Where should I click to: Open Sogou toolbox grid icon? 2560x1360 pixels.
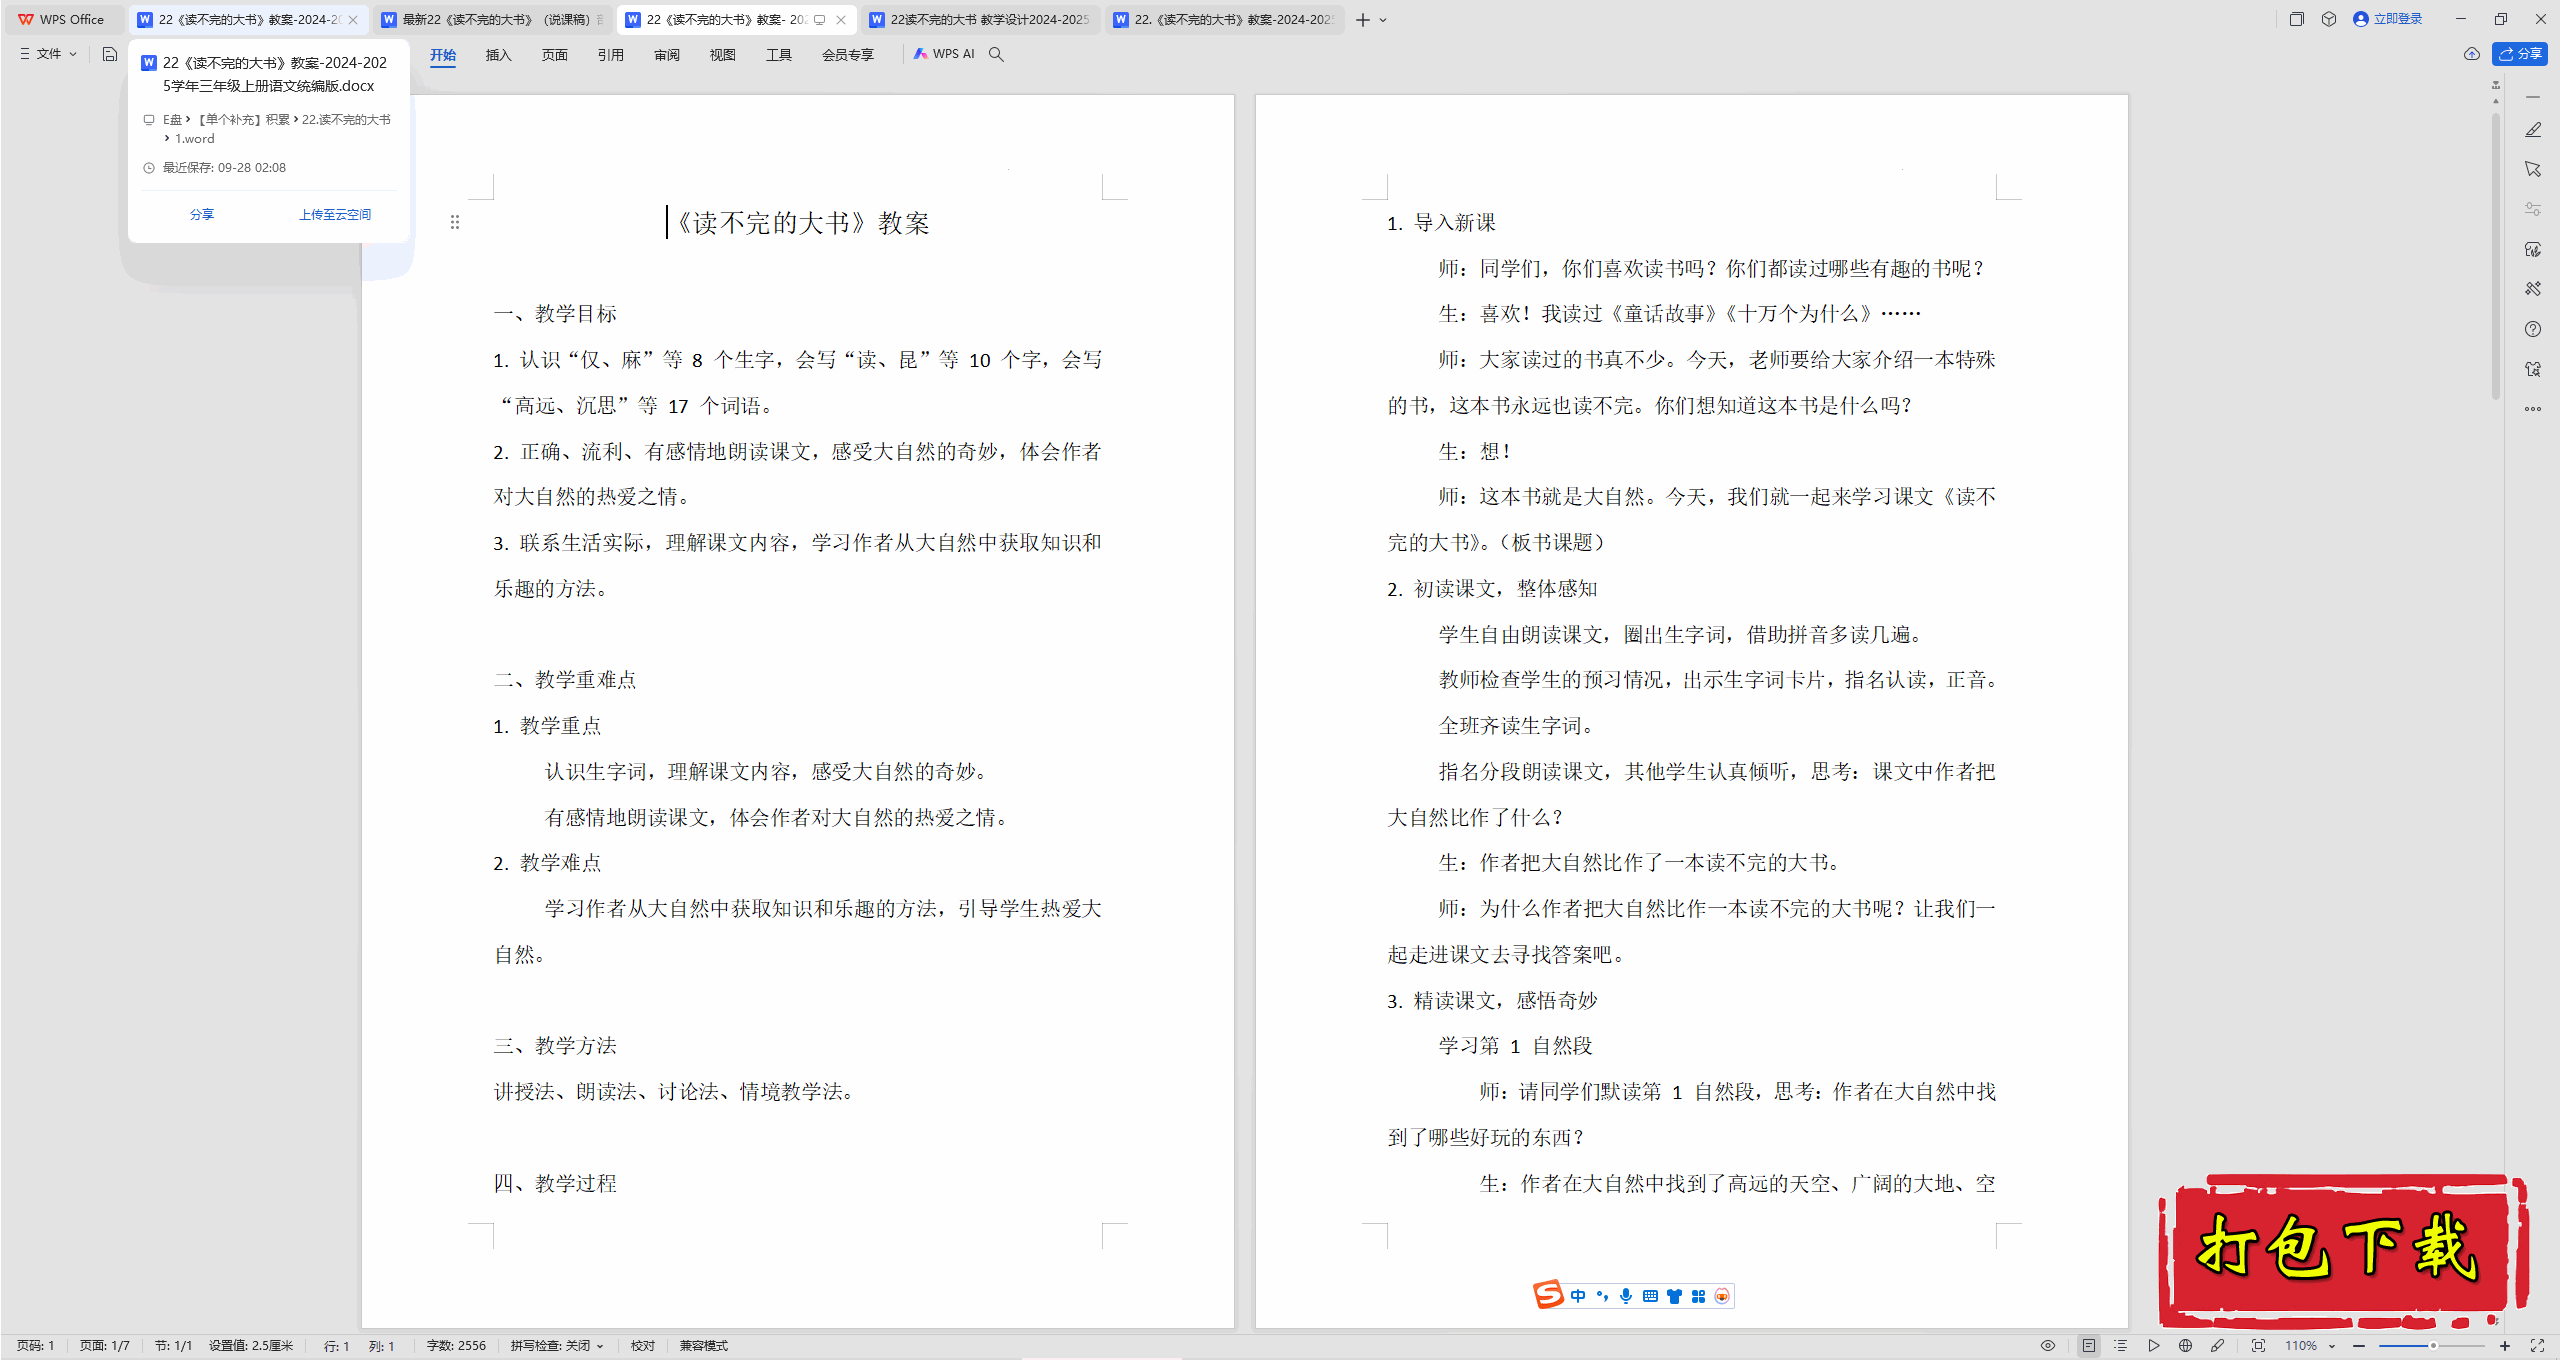click(x=1698, y=1296)
